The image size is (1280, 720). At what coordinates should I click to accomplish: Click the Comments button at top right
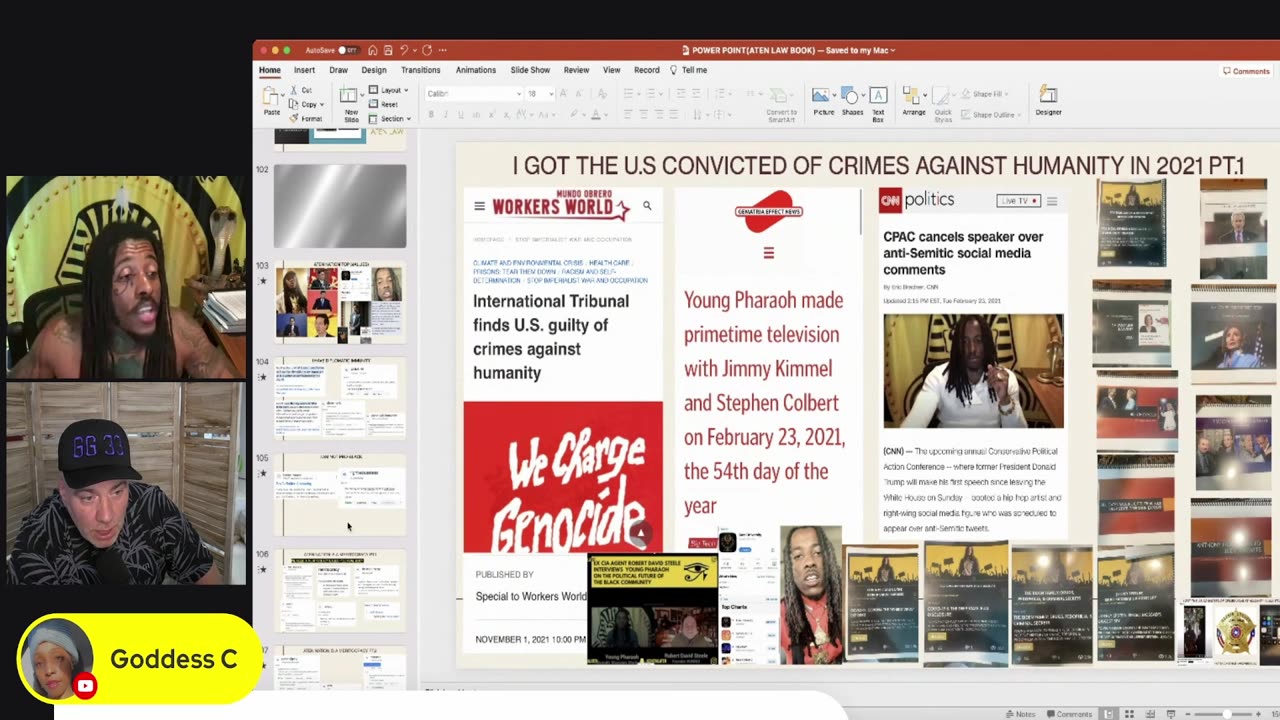point(1246,71)
